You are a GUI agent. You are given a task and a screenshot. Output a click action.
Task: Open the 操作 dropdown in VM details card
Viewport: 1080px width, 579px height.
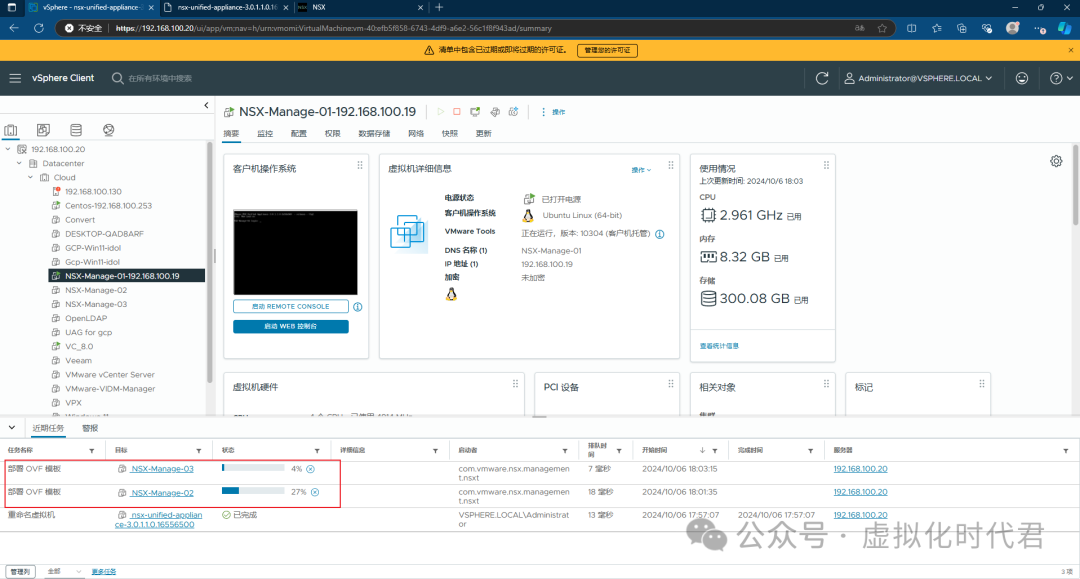[x=641, y=170]
